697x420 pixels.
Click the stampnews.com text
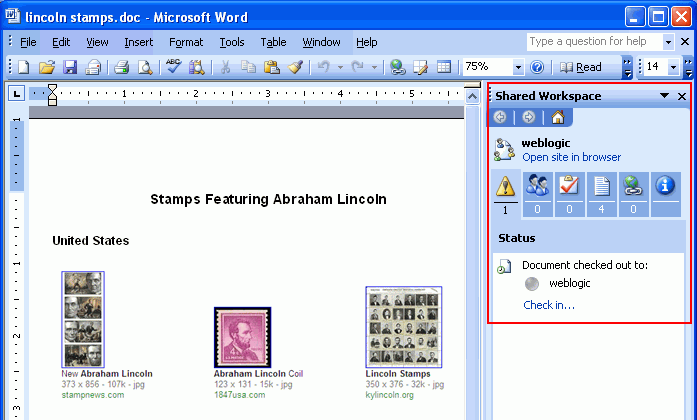pos(92,395)
